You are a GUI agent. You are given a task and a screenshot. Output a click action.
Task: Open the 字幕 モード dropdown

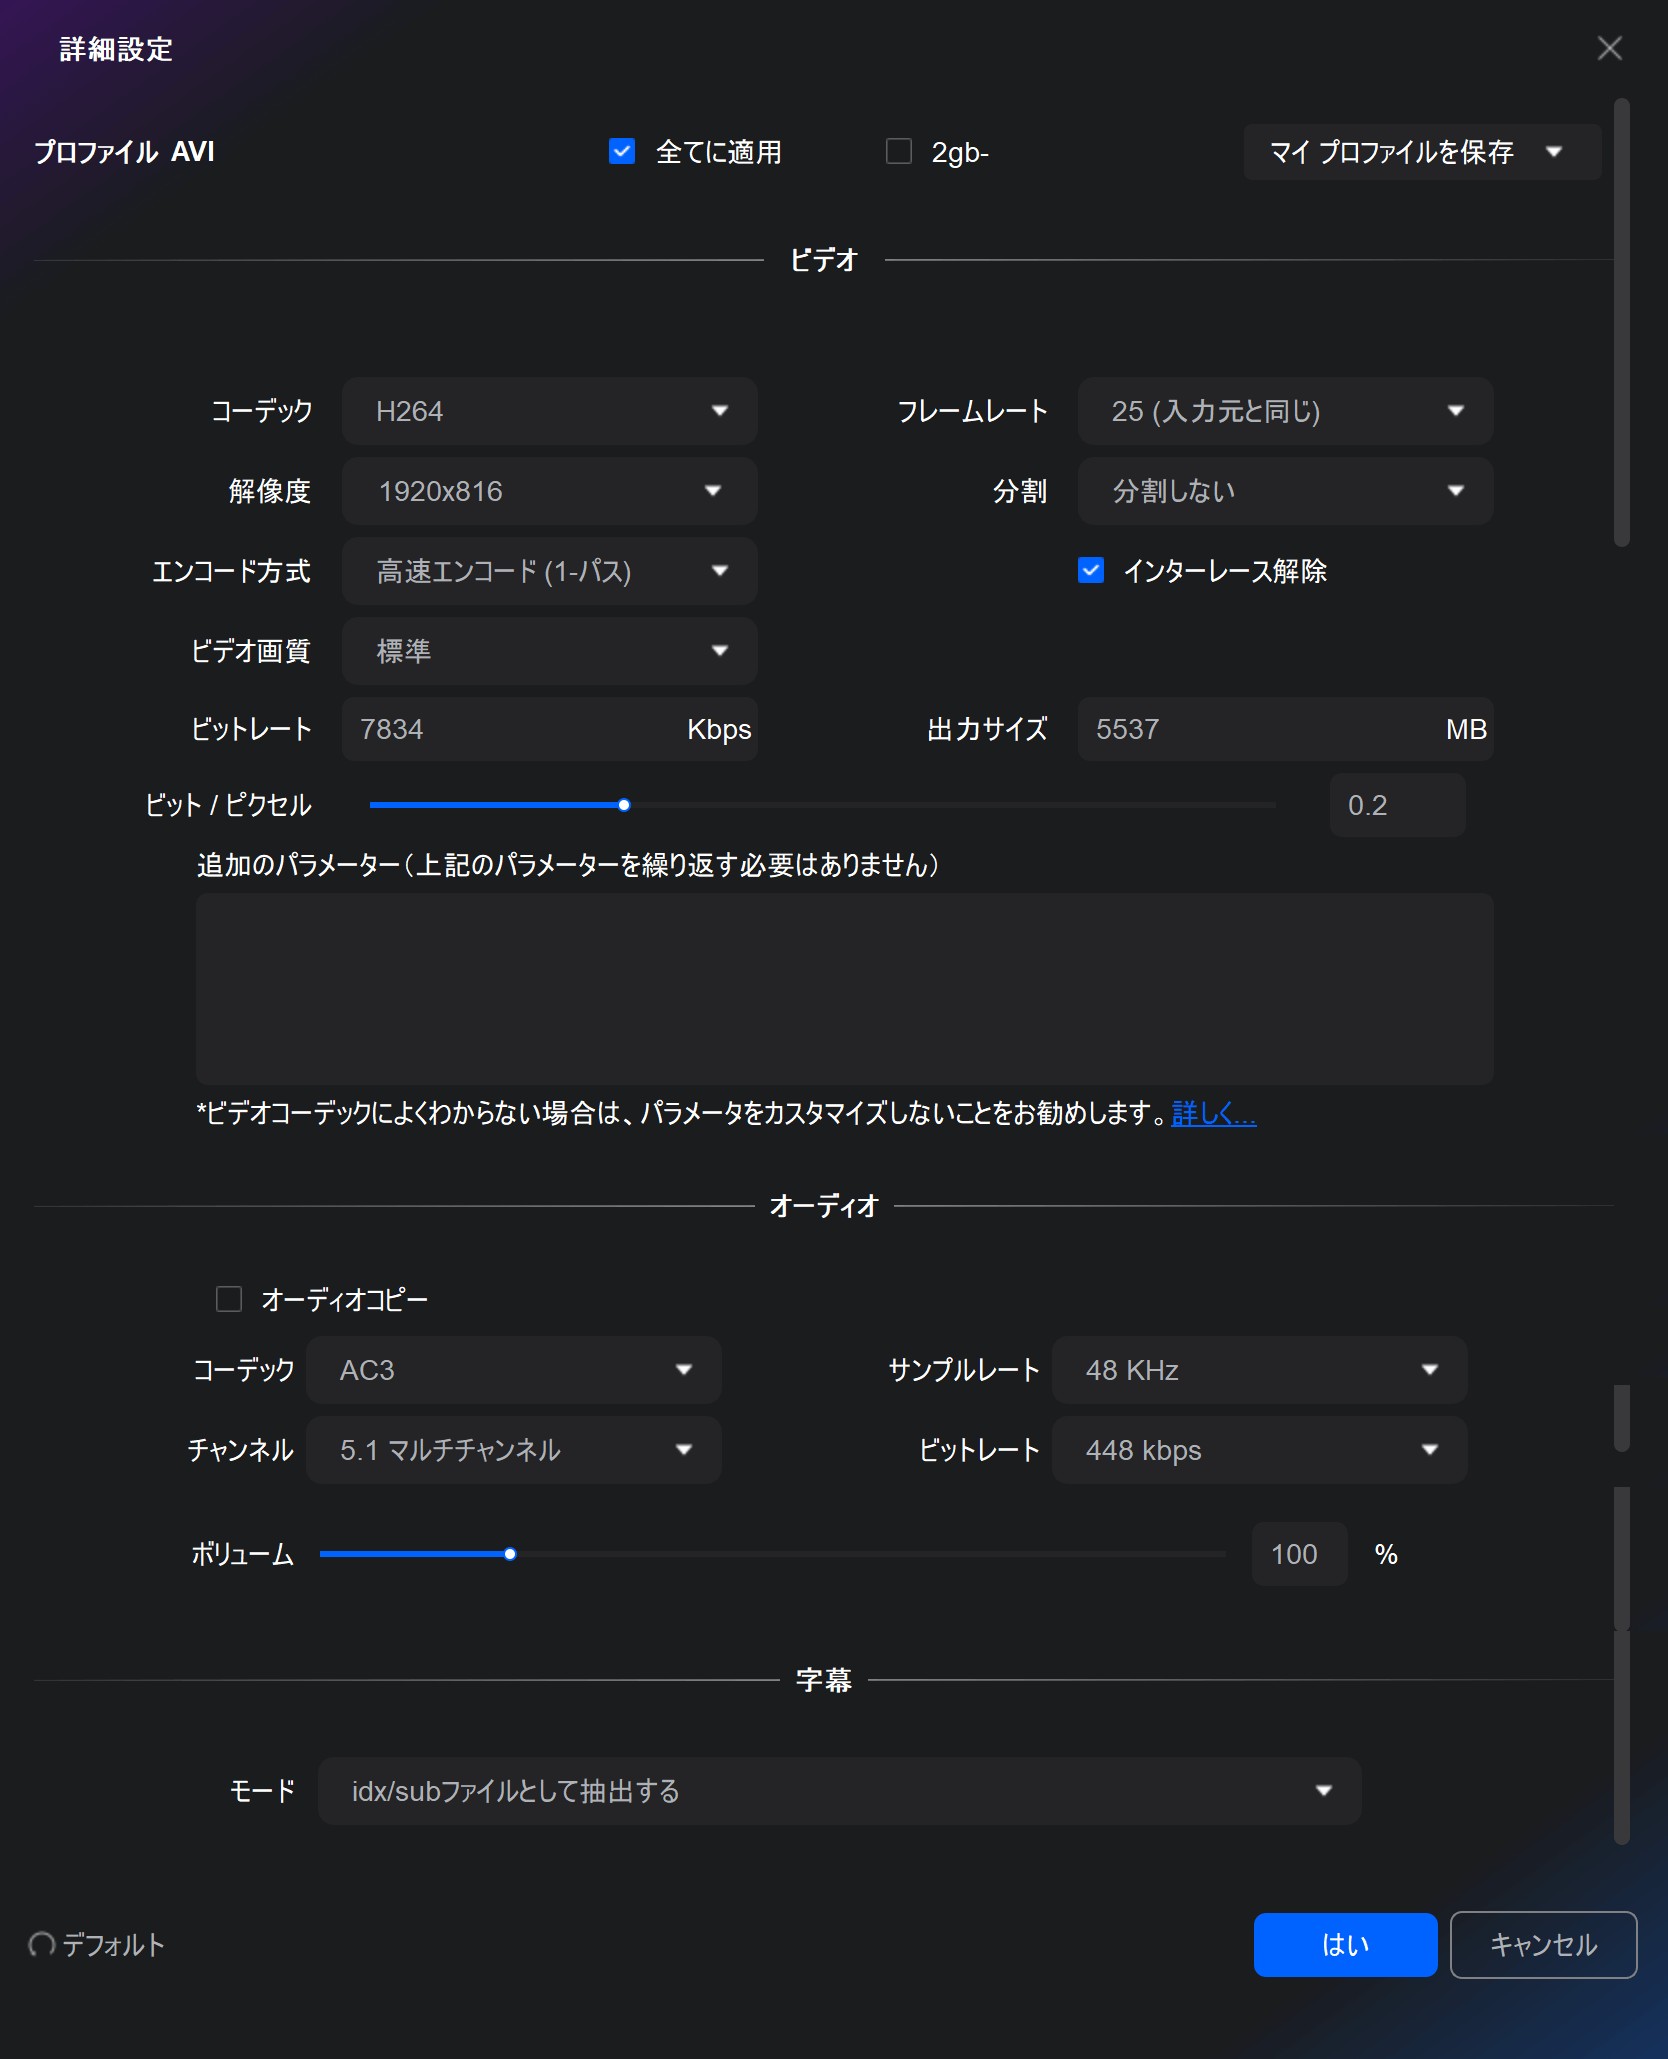click(x=839, y=1791)
